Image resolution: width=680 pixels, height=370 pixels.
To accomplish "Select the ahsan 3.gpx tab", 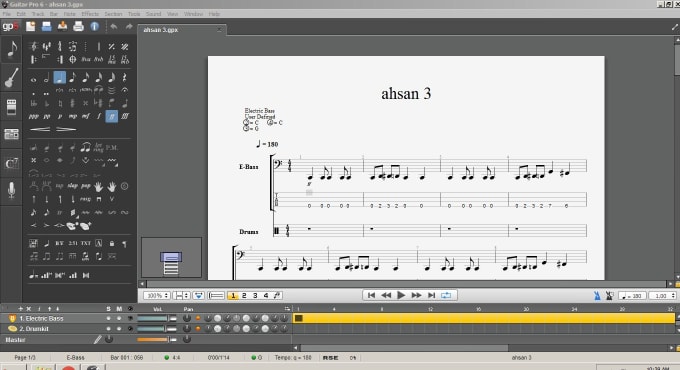I will pos(181,29).
